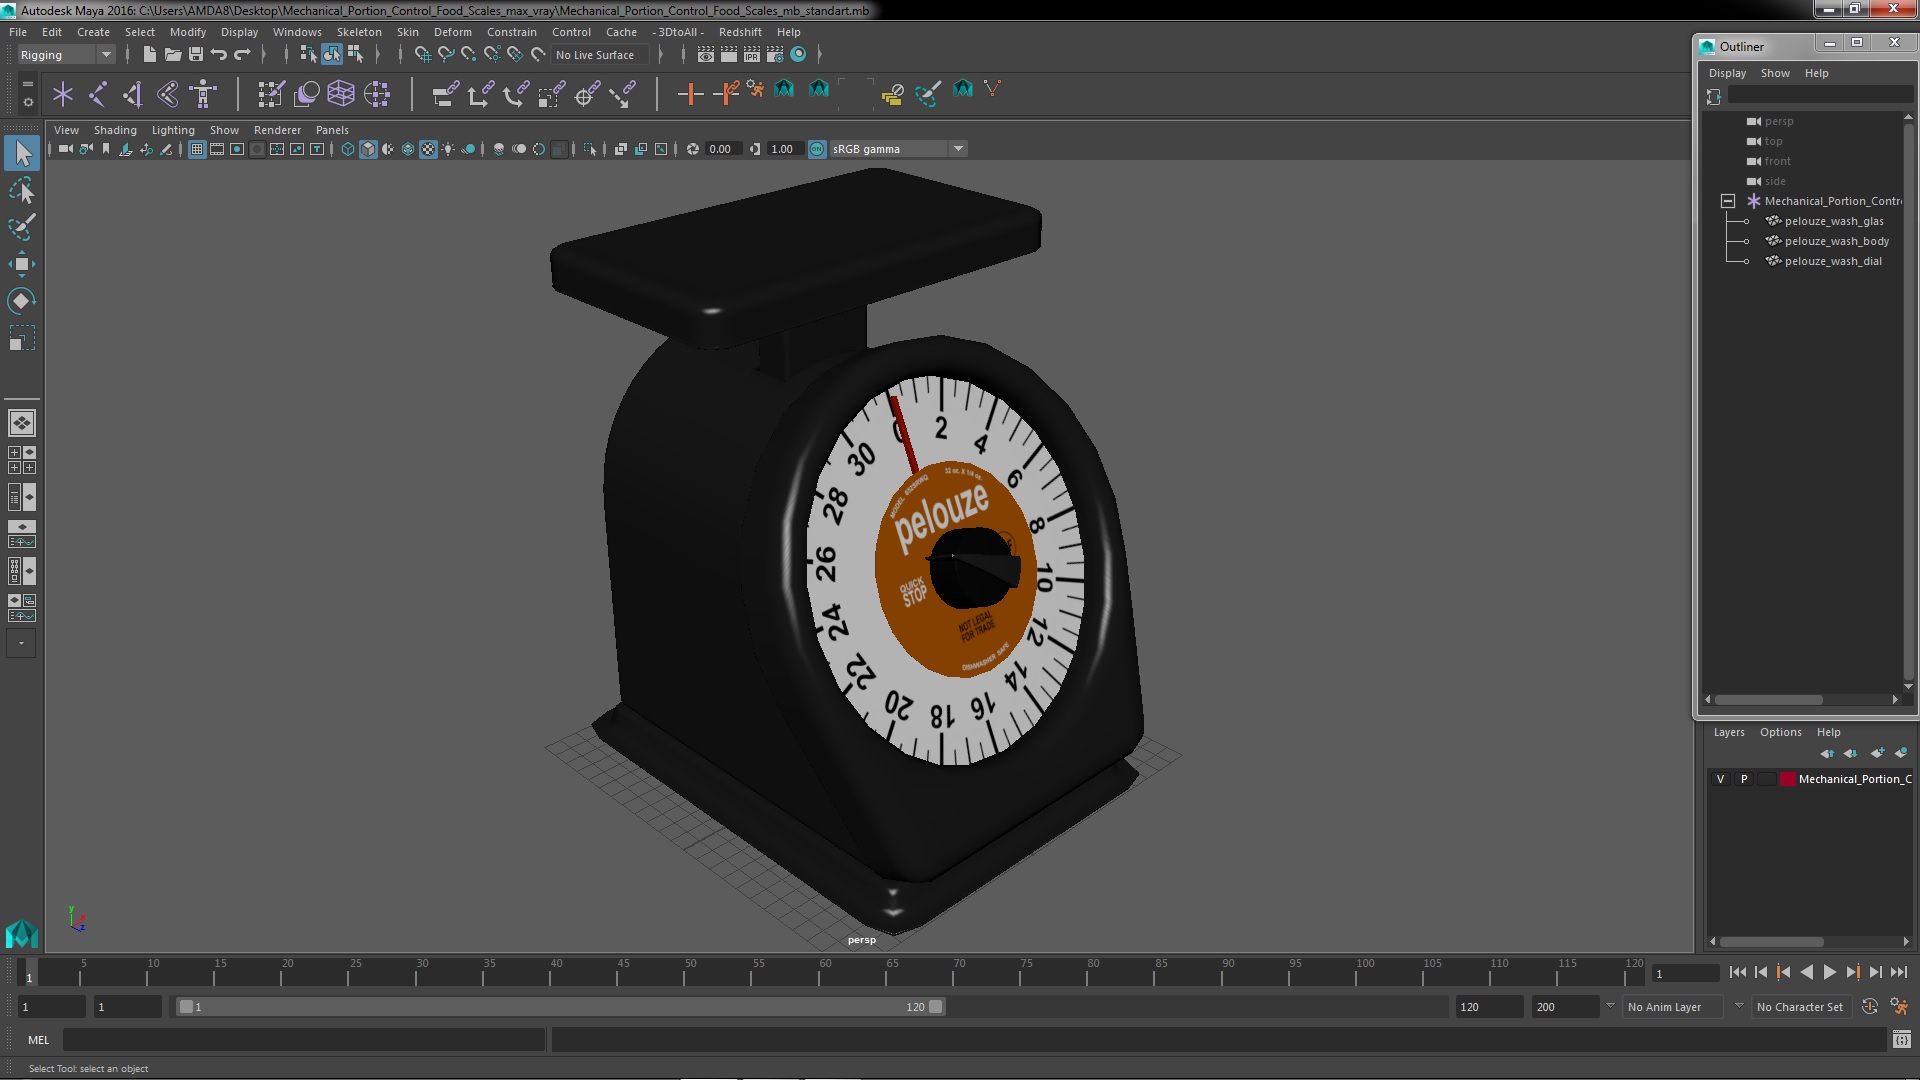The image size is (1920, 1080).
Task: Click the Create Lattice shelf icon
Action: (x=341, y=94)
